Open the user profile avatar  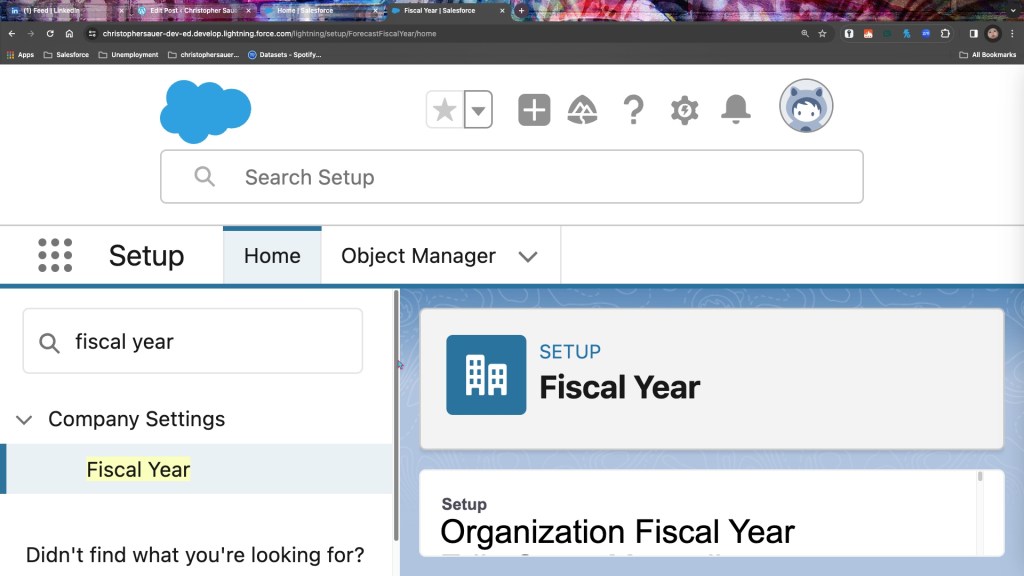[806, 106]
